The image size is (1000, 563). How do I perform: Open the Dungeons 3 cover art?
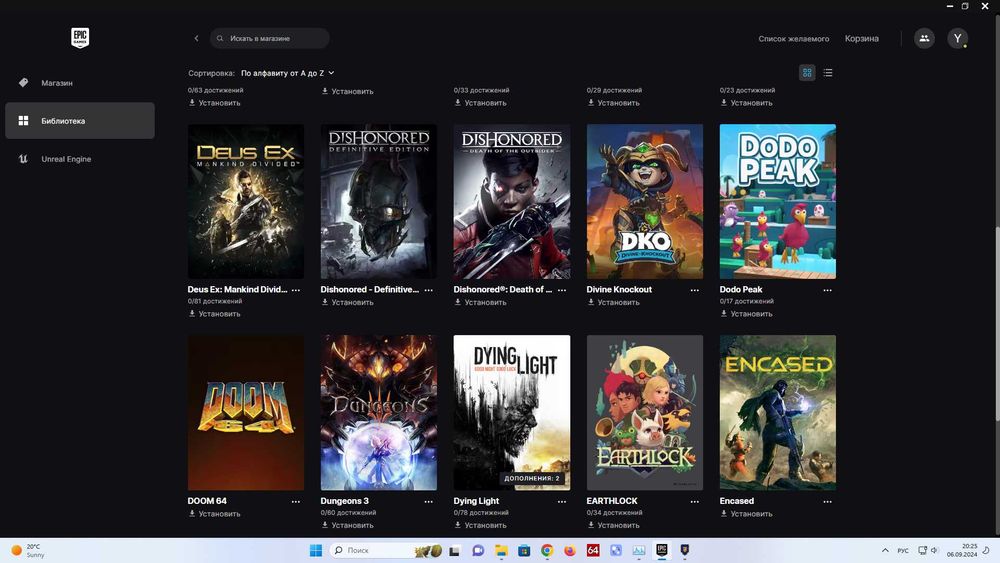[x=379, y=413]
